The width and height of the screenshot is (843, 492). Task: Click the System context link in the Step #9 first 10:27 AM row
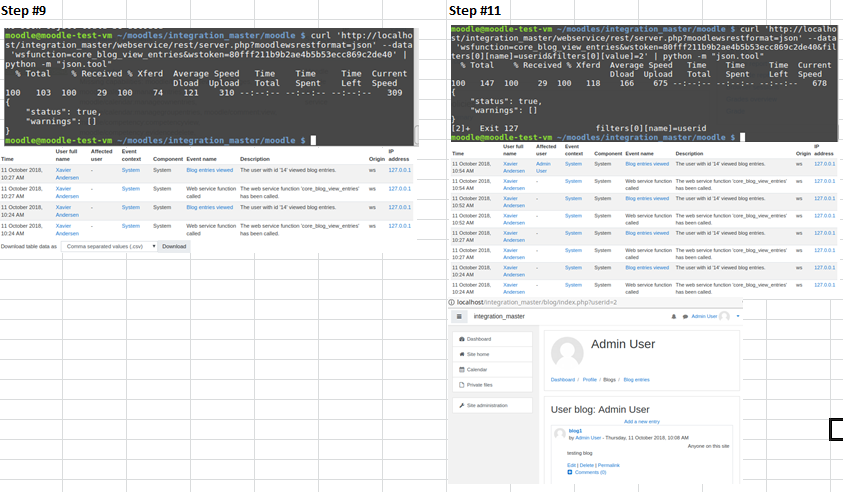coord(131,170)
